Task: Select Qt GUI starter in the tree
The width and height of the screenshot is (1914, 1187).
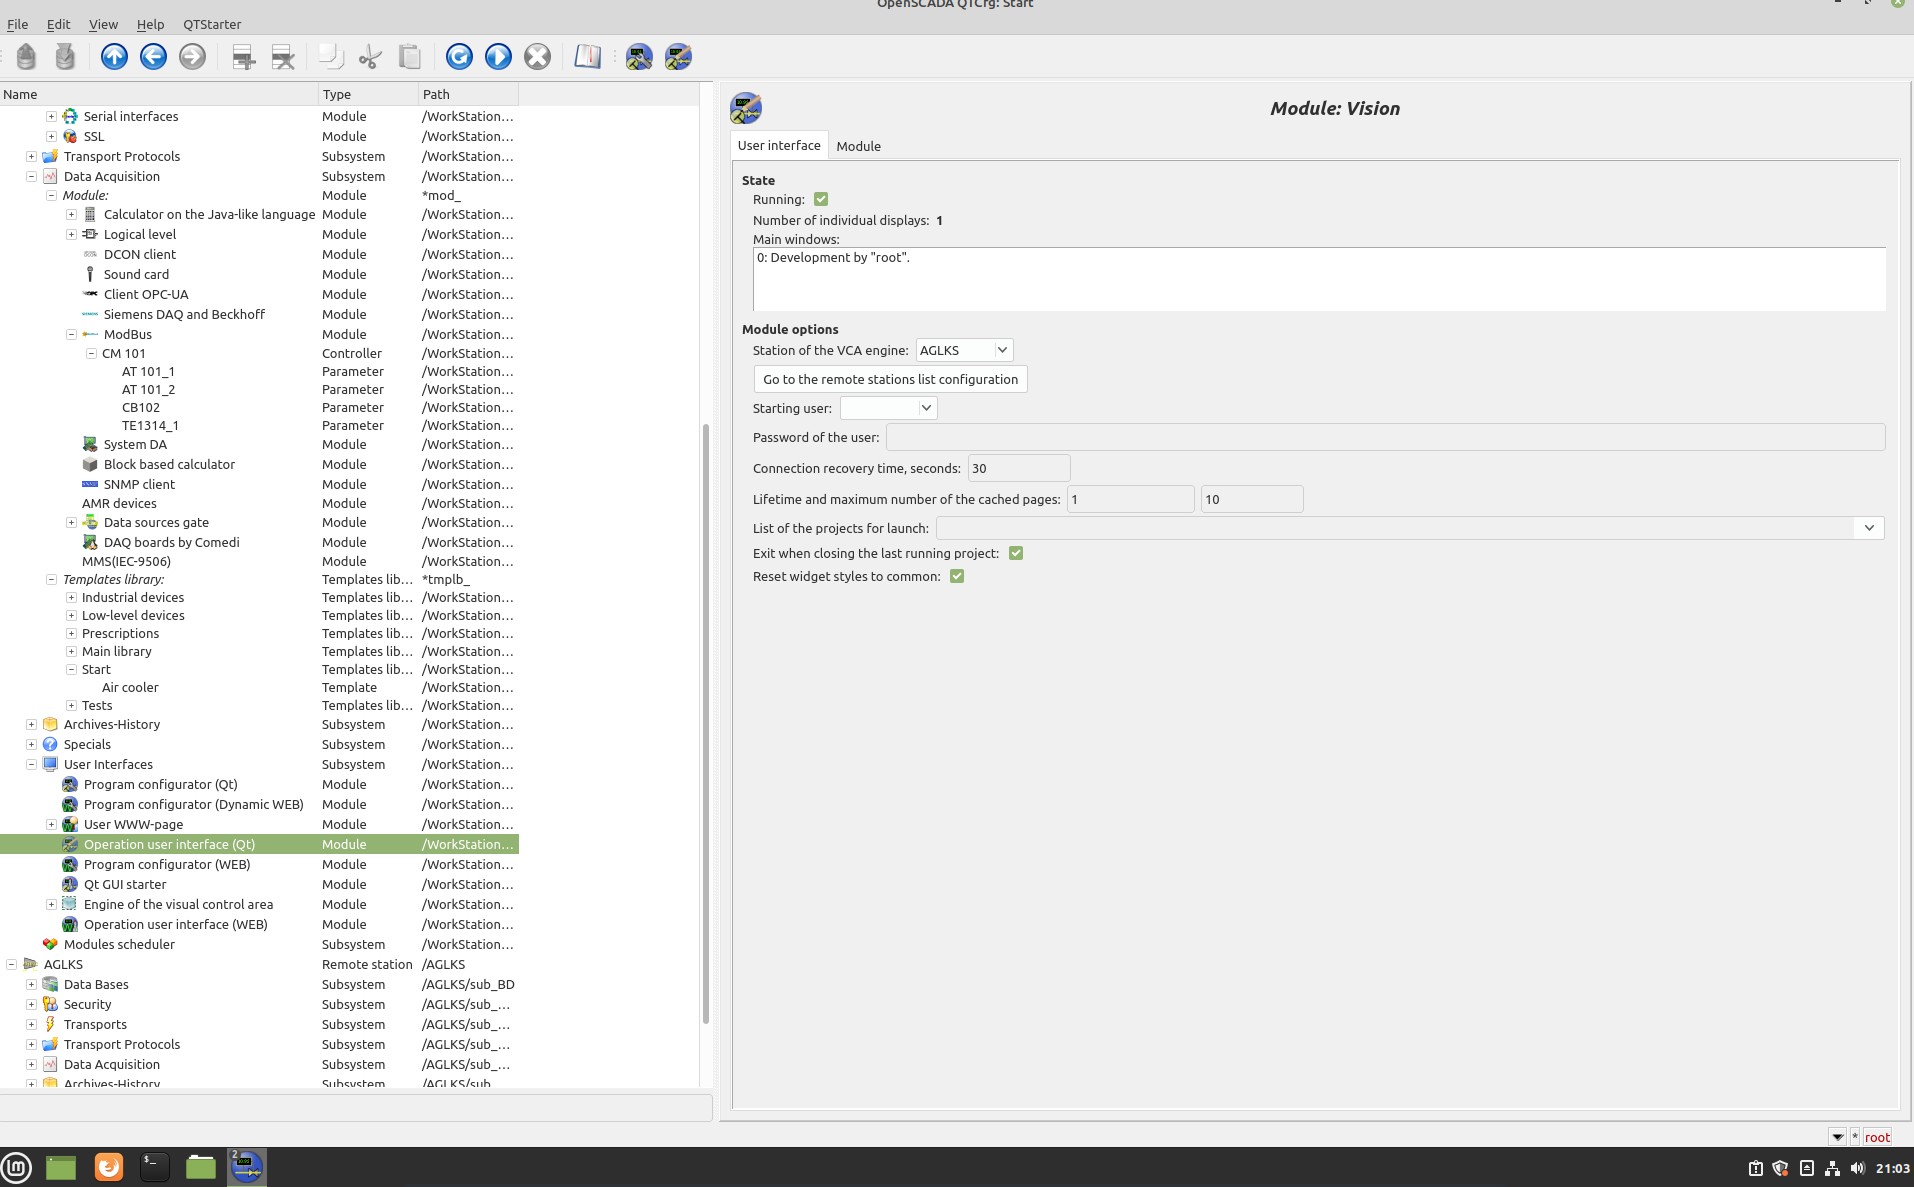Action: pyautogui.click(x=125, y=885)
